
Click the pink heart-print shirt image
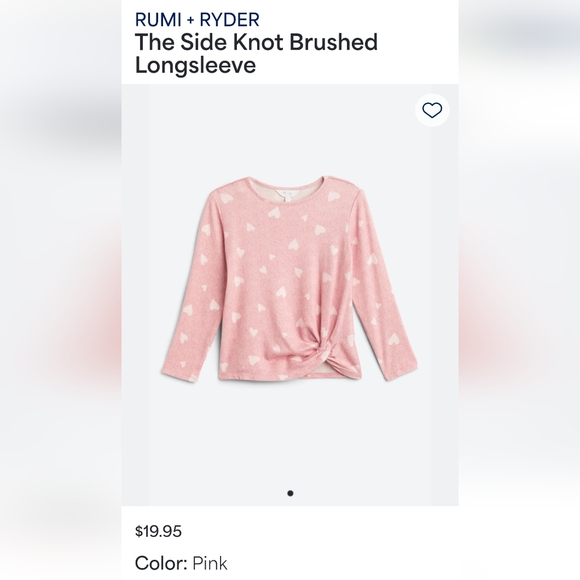click(x=290, y=279)
